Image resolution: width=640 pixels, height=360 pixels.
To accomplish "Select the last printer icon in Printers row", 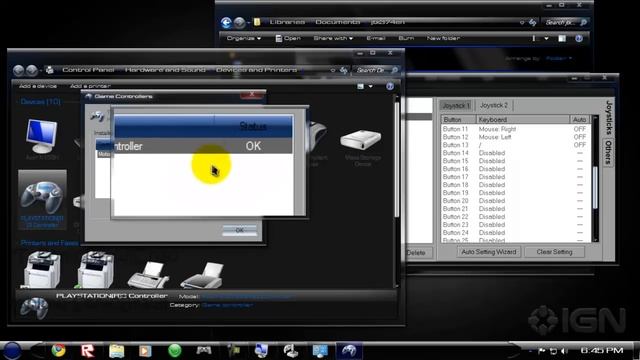I will tap(202, 275).
